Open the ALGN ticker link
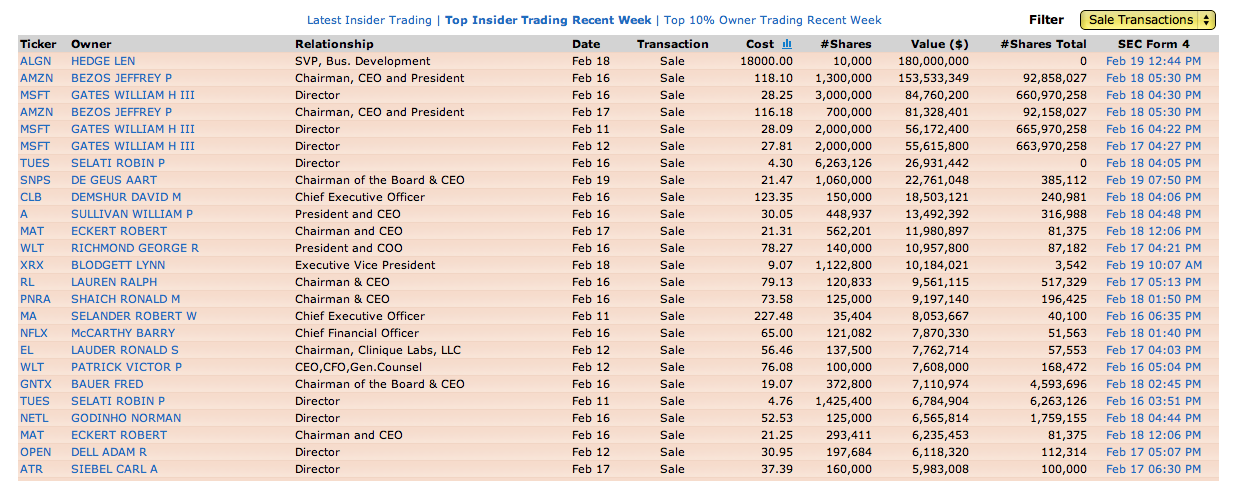This screenshot has height=481, width=1239. [36, 61]
